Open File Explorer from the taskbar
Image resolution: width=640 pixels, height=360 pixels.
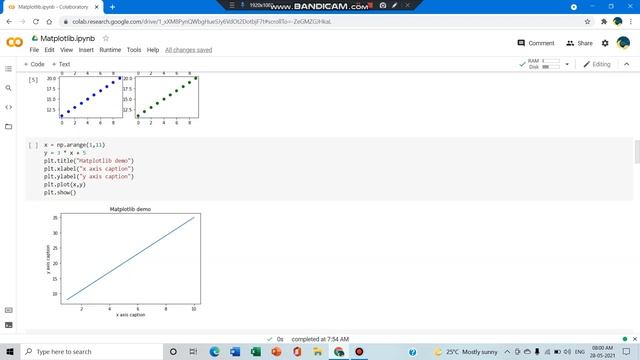[x=318, y=351]
